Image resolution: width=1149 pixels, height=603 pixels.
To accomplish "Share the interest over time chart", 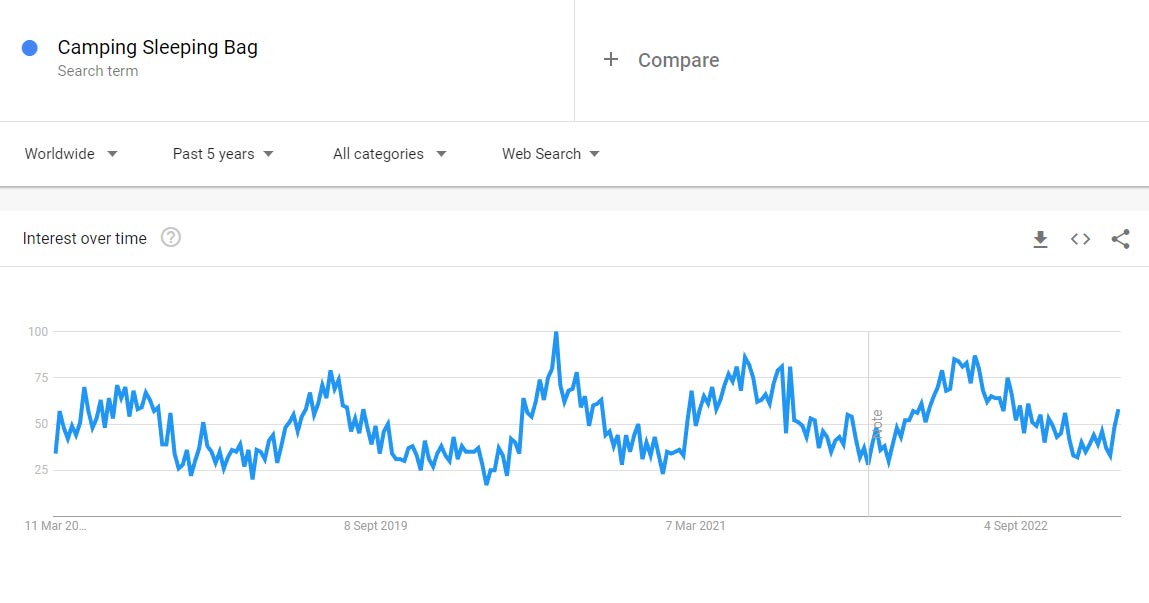I will pyautogui.click(x=1120, y=239).
